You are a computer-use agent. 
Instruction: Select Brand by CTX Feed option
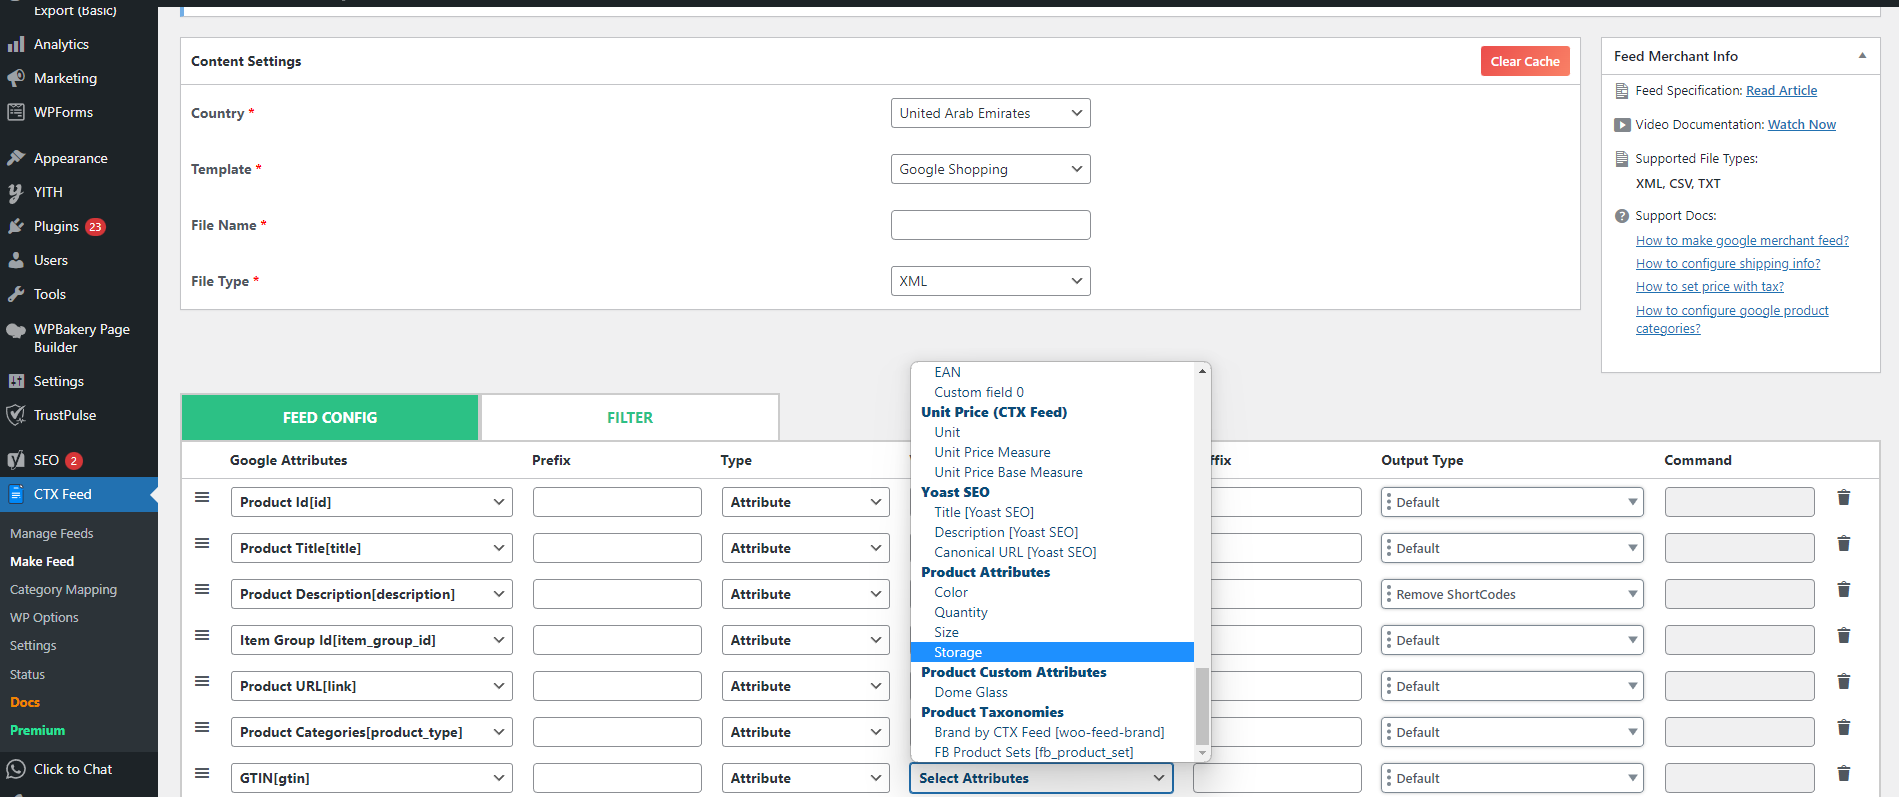pyautogui.click(x=1049, y=732)
